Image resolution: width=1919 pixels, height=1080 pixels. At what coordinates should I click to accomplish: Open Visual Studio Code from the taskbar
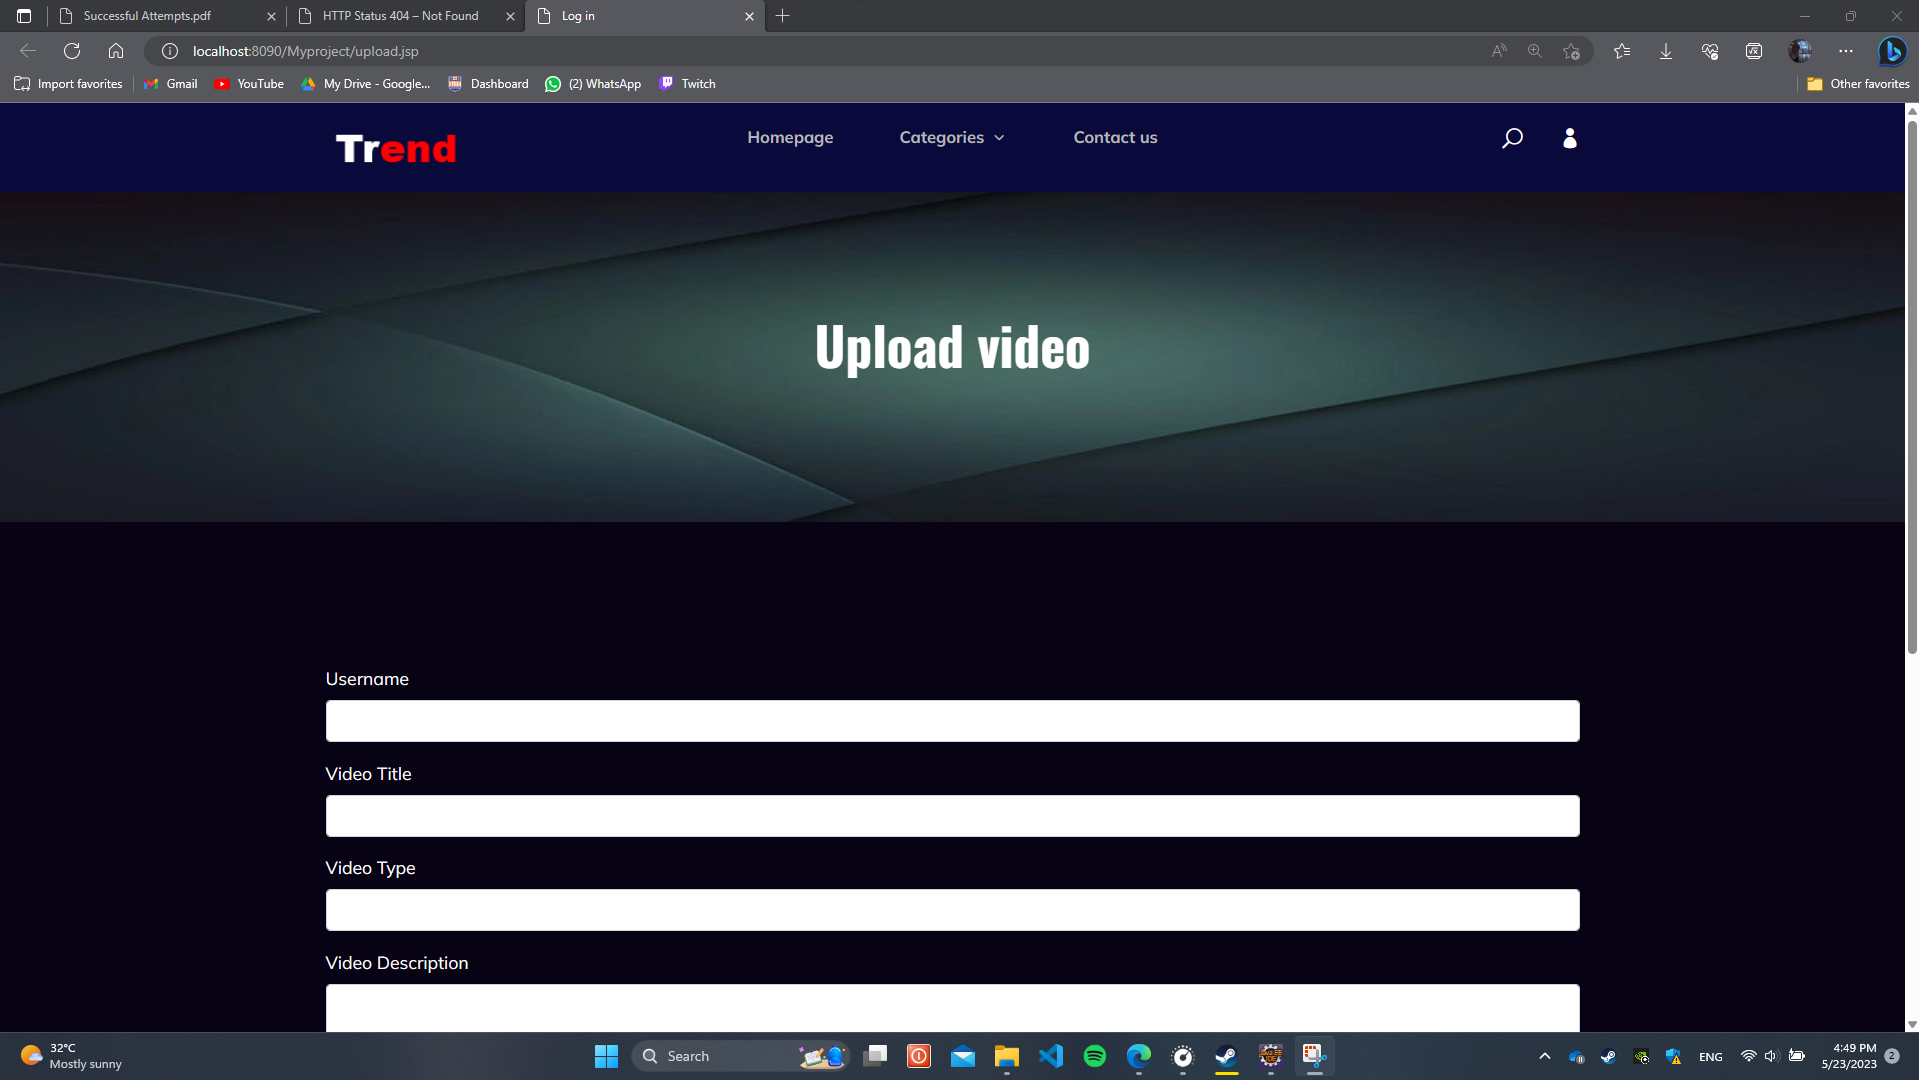[1050, 1056]
